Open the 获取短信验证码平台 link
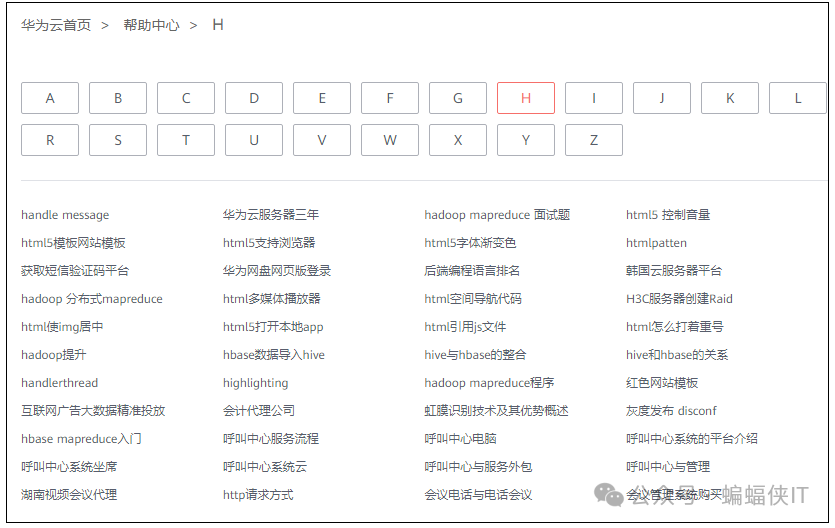Viewport: 835px width, 528px height. (75, 271)
